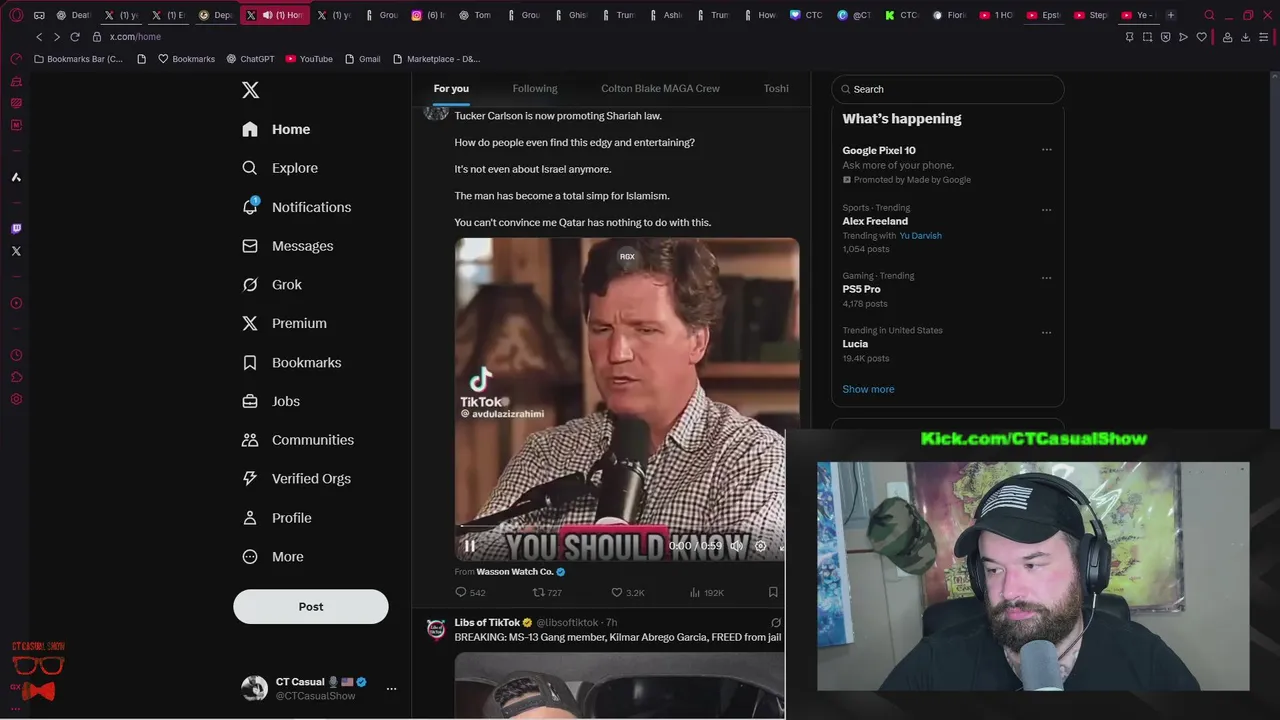The height and width of the screenshot is (720, 1280).
Task: Open browser tab search magnifier
Action: [1209, 15]
